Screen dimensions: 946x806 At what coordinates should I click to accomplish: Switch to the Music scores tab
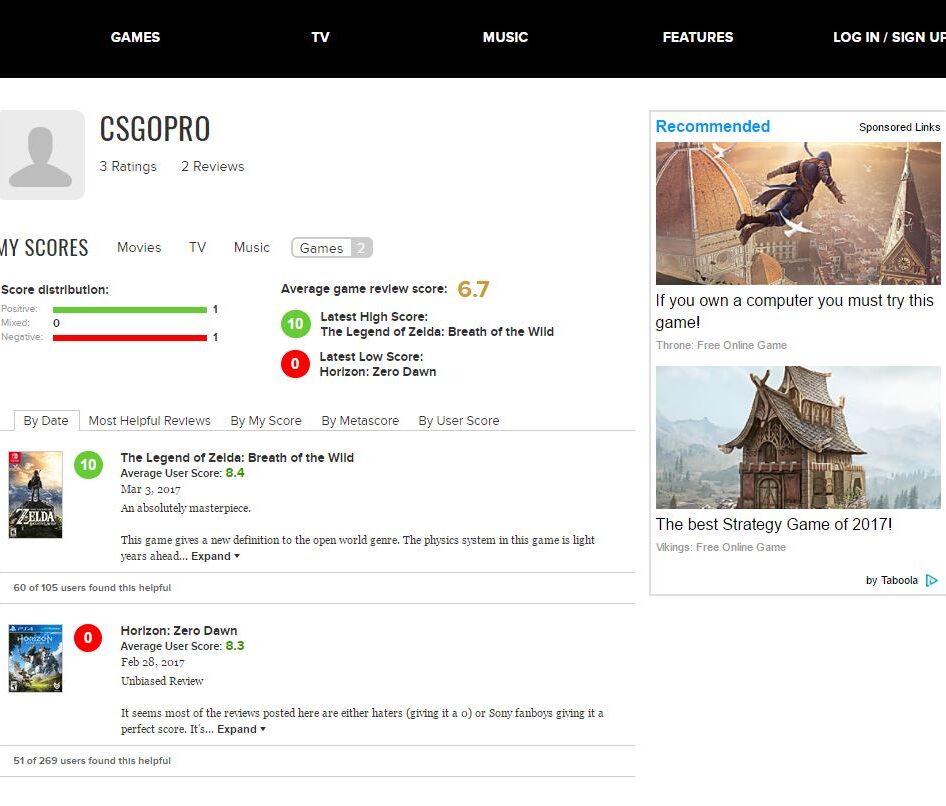tap(252, 247)
